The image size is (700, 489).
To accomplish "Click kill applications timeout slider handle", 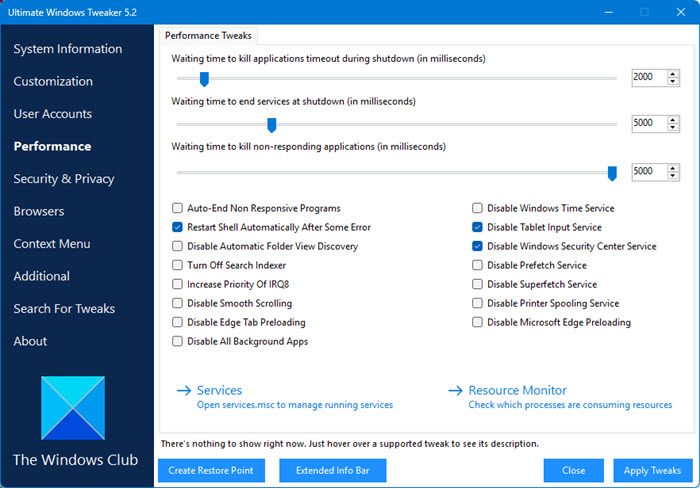I will 204,79.
